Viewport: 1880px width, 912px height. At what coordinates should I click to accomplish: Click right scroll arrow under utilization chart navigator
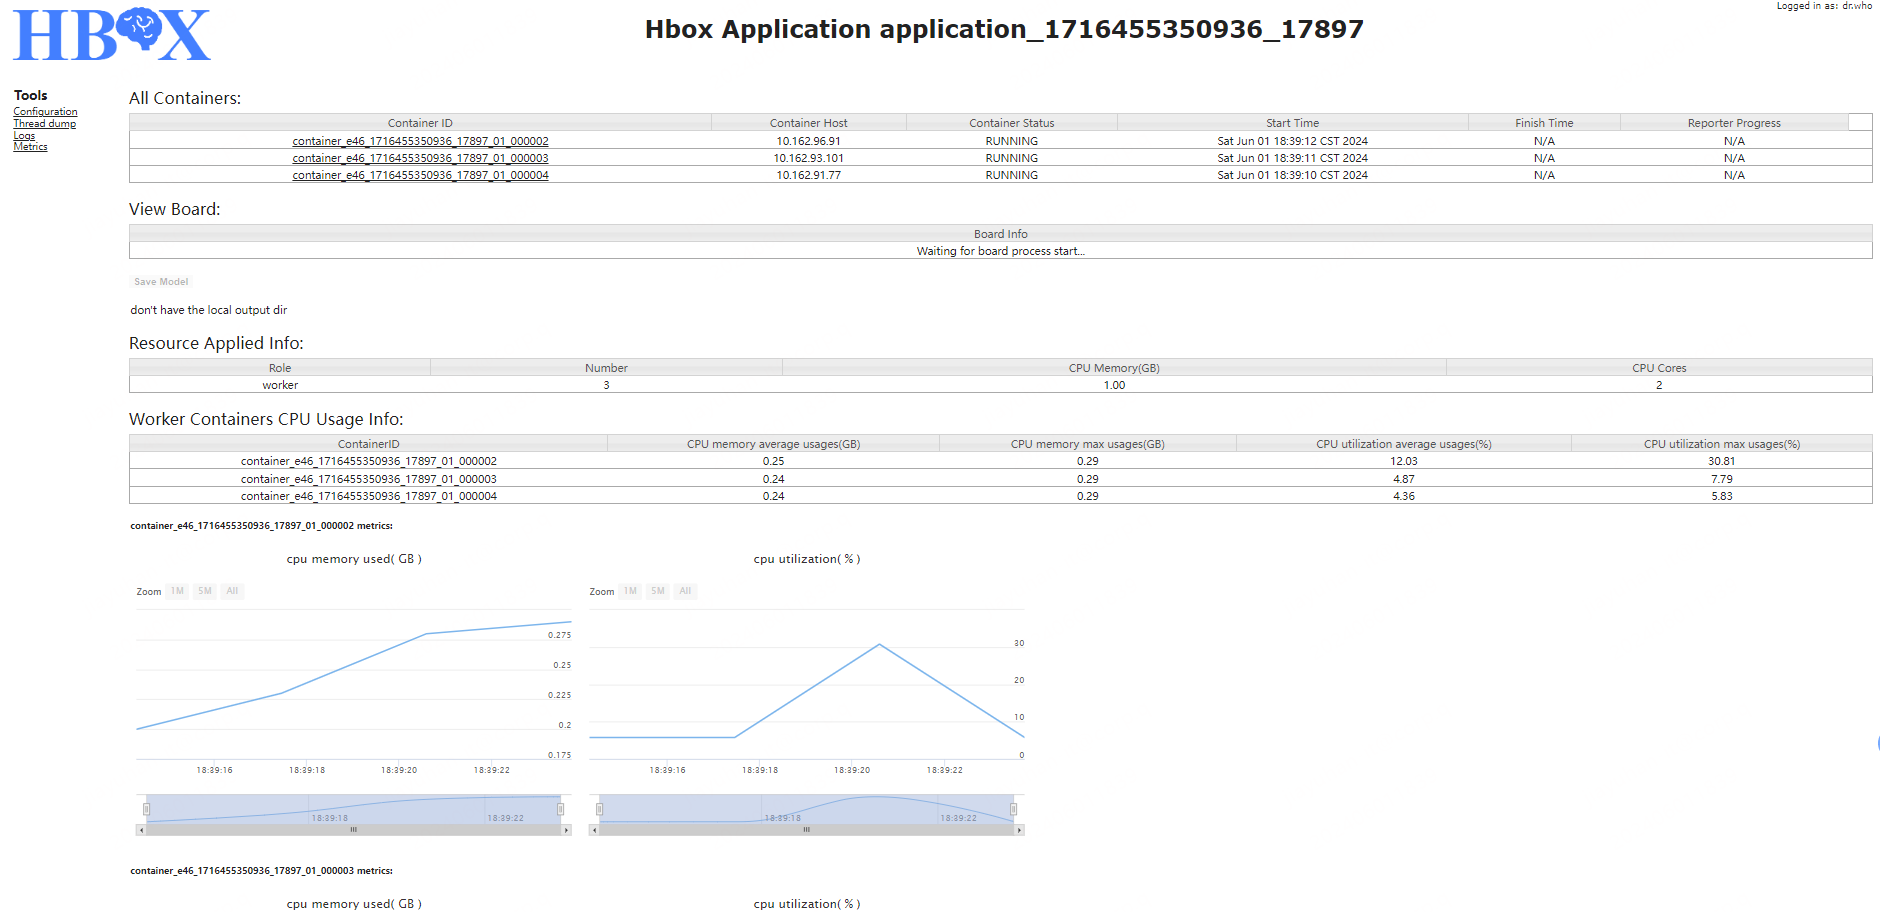point(1019,830)
